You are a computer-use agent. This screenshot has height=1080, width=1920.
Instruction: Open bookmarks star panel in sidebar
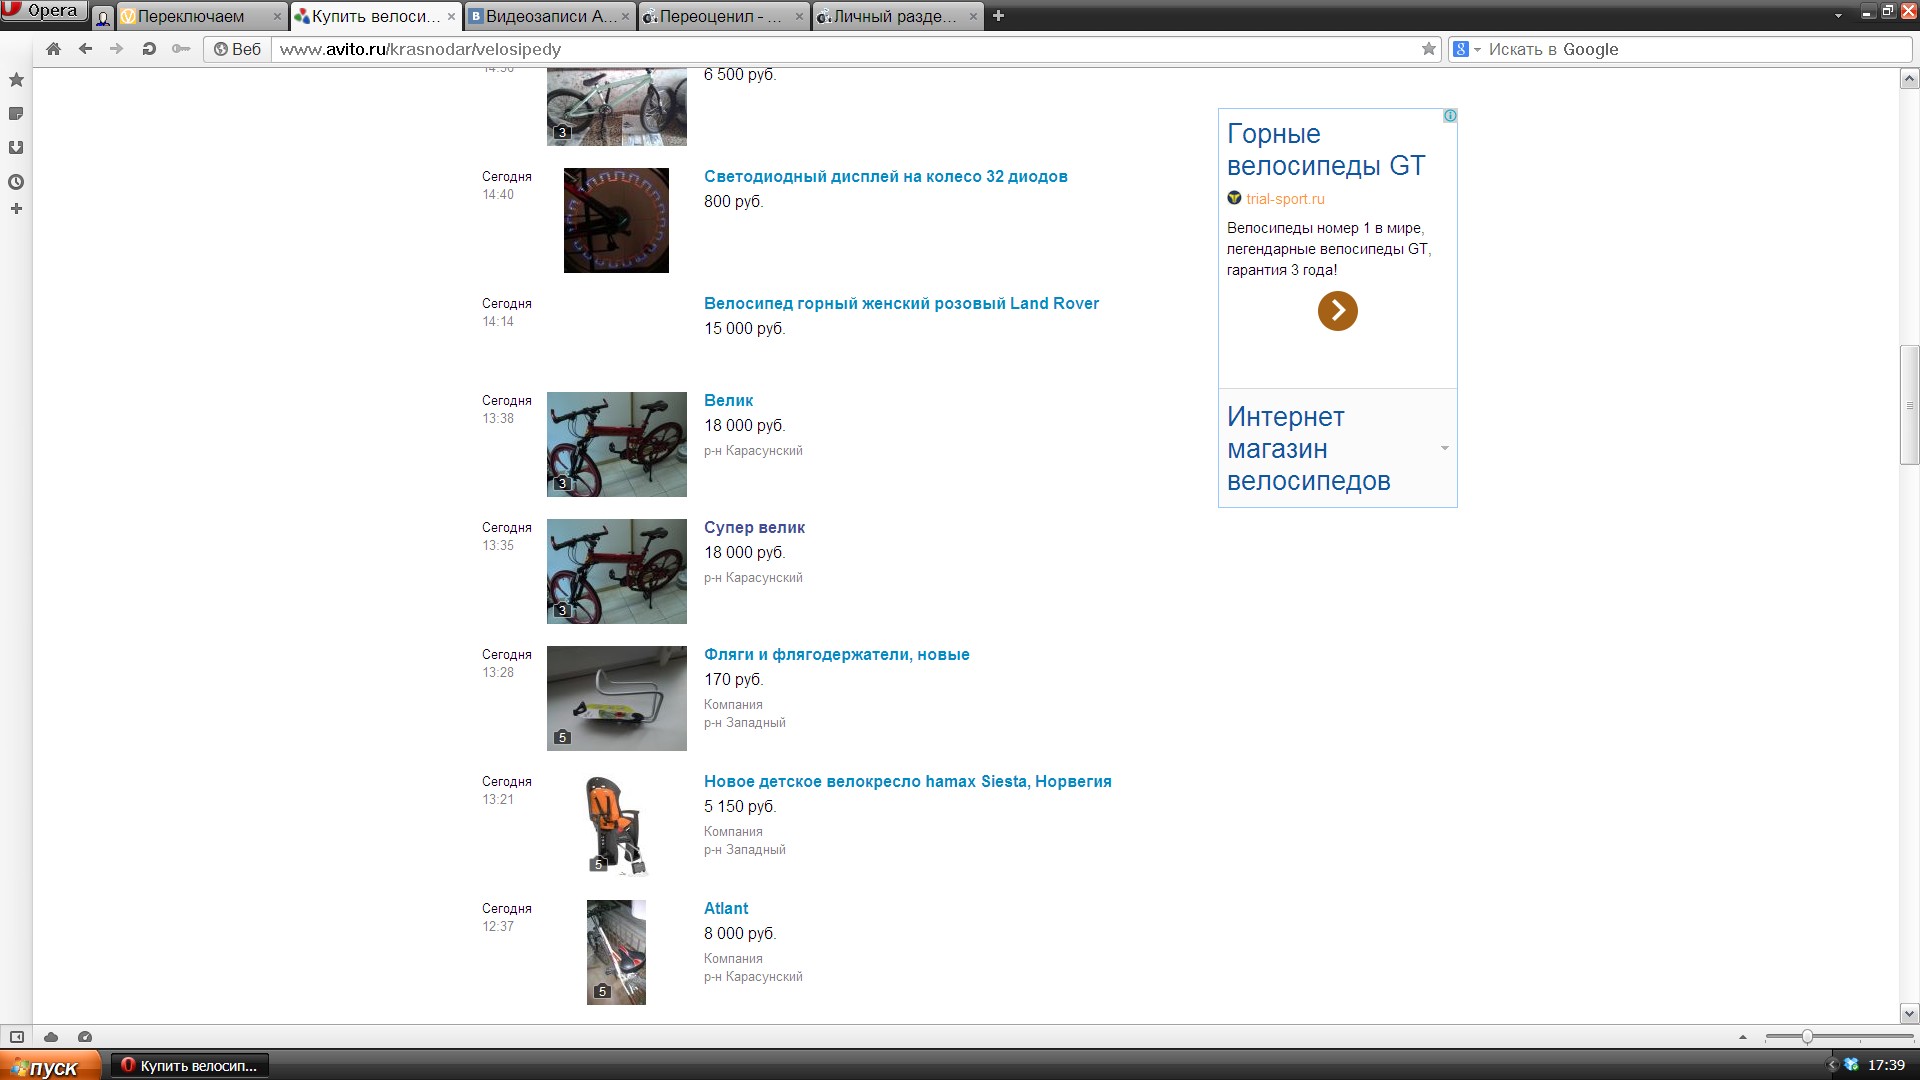(16, 80)
